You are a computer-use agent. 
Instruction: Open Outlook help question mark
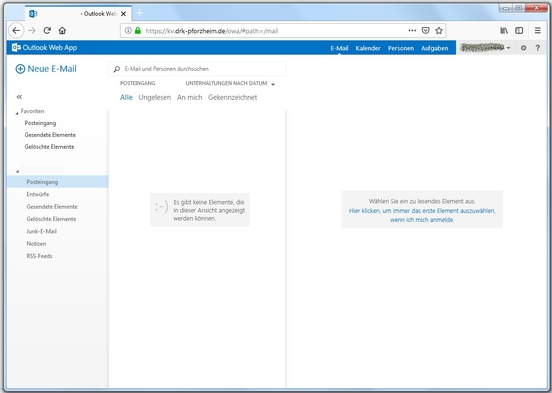pos(538,48)
